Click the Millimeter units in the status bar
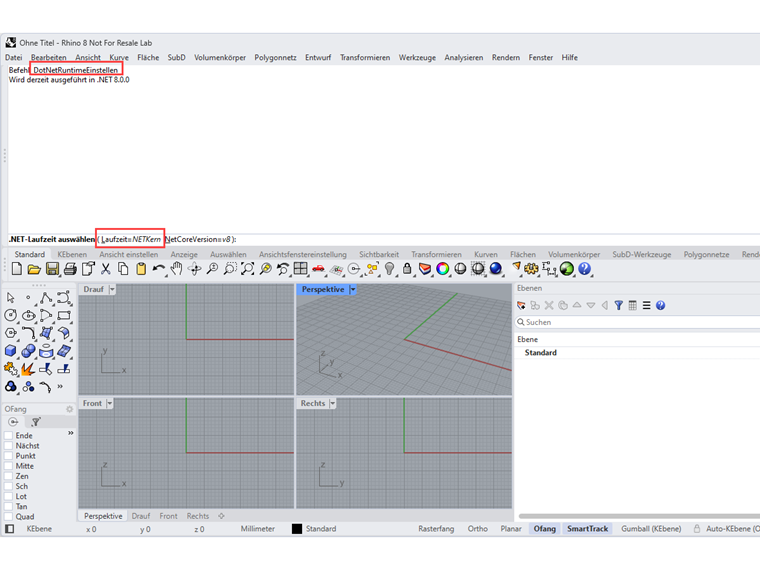 pyautogui.click(x=257, y=529)
